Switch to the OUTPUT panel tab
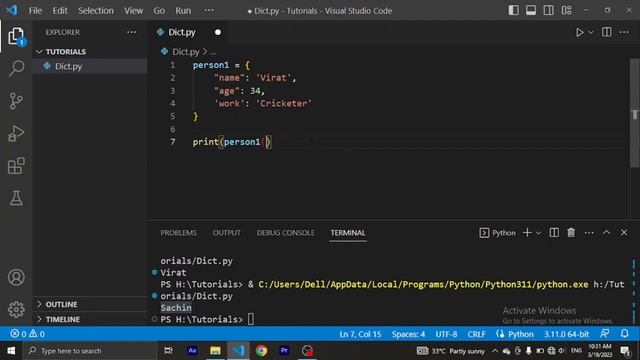 point(227,233)
